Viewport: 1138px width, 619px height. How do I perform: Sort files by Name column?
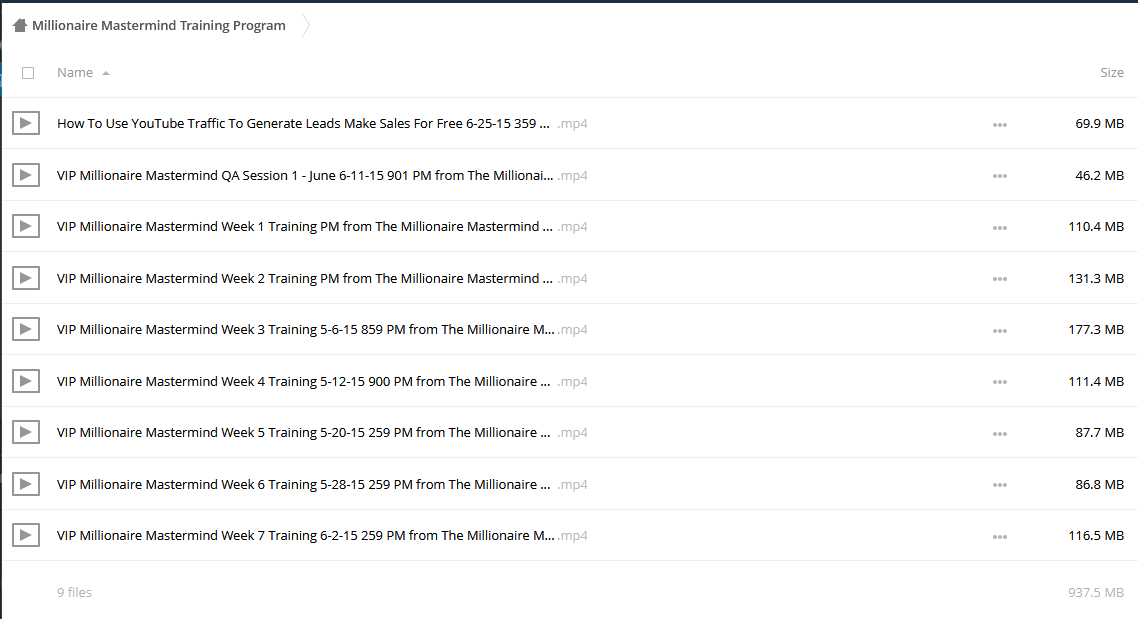click(x=75, y=73)
